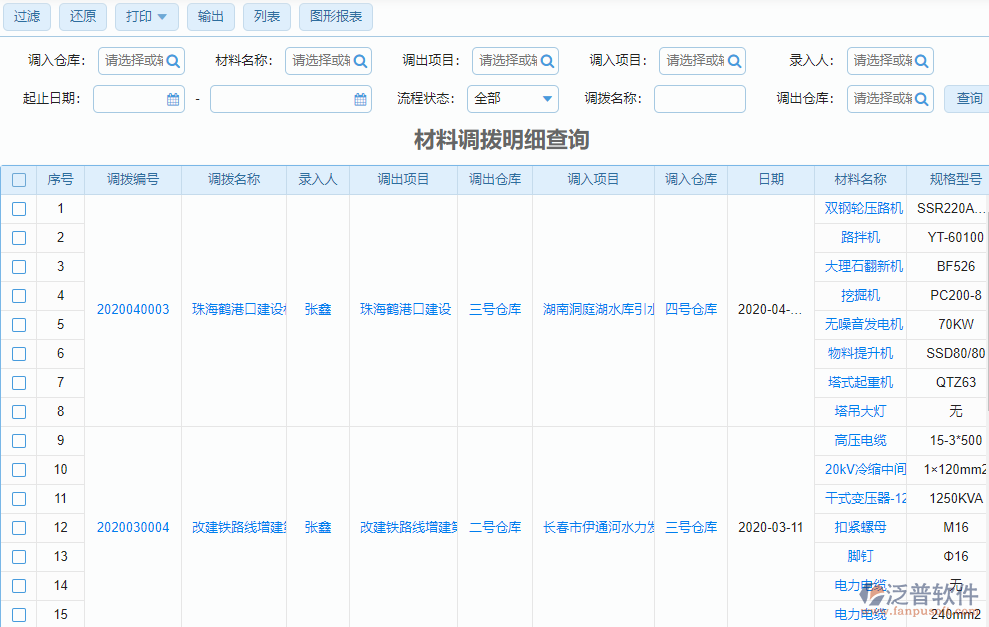
Task: Click the calendar icon for the start date
Action: coord(171,99)
